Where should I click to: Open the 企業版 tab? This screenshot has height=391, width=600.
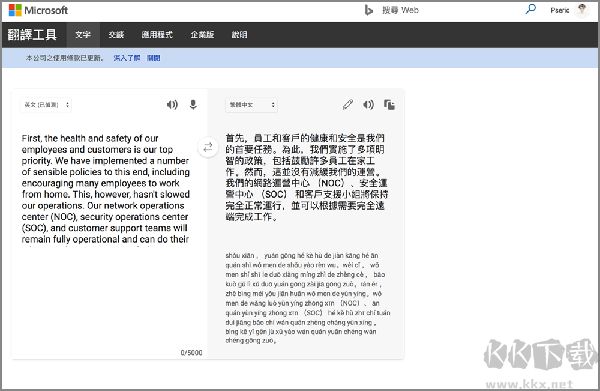point(202,35)
